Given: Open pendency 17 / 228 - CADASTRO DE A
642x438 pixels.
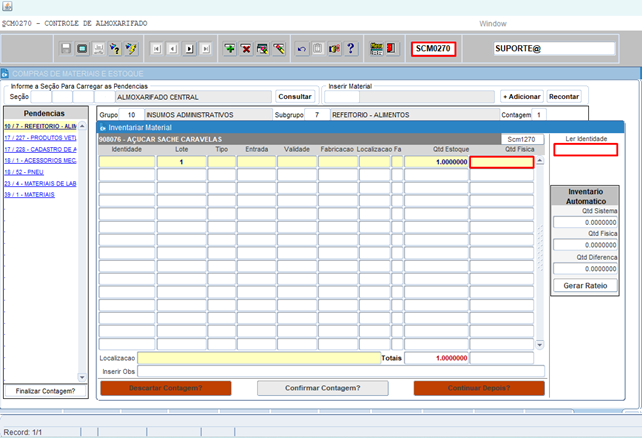Looking at the screenshot, I should (x=41, y=149).
